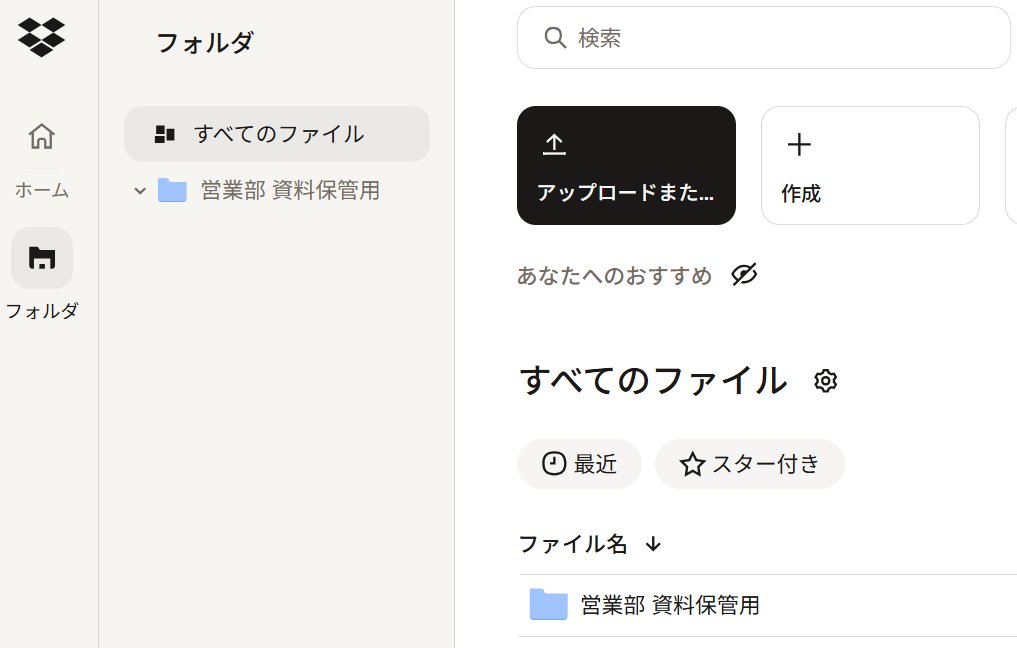This screenshot has width=1017, height=648.
Task: Click the plus icon for 作成
Action: (799, 145)
